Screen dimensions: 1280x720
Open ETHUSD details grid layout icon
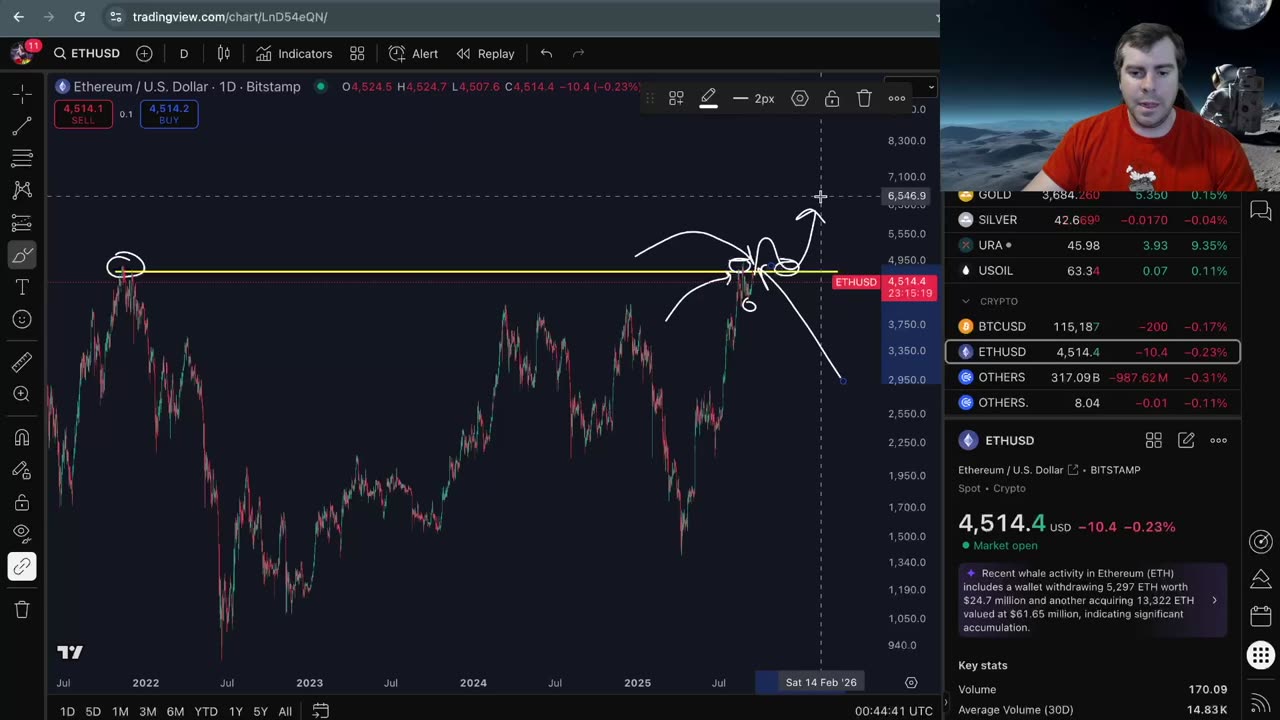coord(1154,440)
